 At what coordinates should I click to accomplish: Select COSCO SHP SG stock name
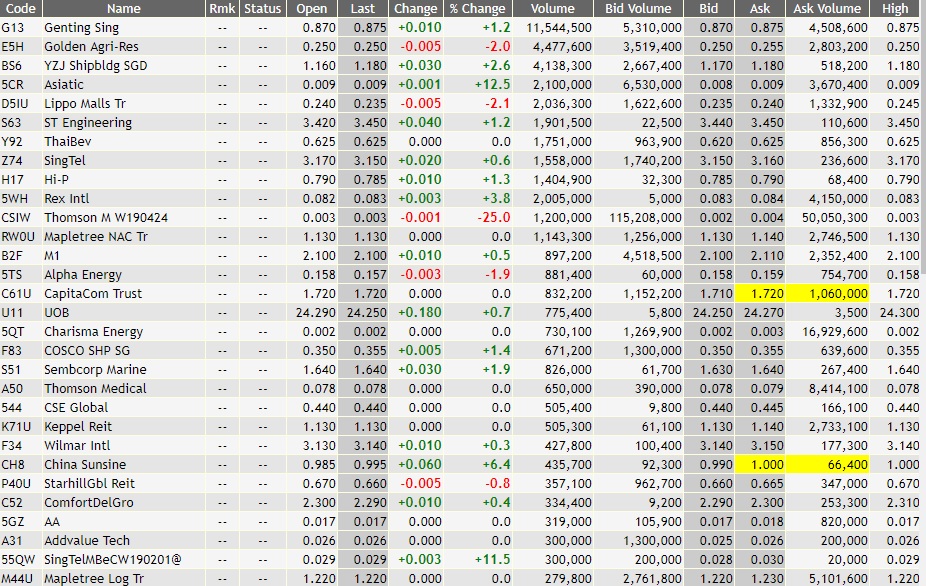pyautogui.click(x=87, y=350)
